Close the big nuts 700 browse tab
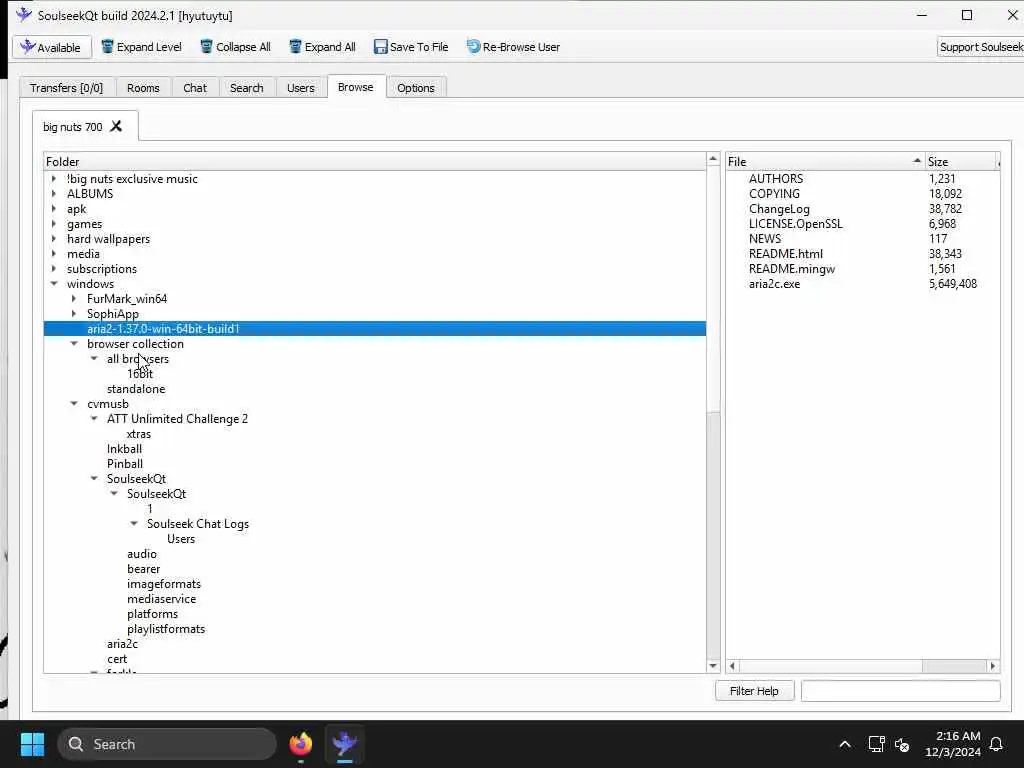 click(x=116, y=126)
